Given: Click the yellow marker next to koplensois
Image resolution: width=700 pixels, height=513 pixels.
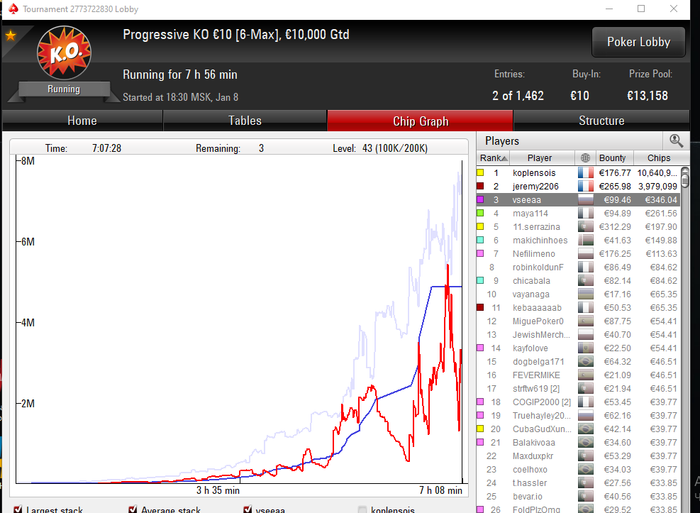Looking at the screenshot, I should click(480, 173).
